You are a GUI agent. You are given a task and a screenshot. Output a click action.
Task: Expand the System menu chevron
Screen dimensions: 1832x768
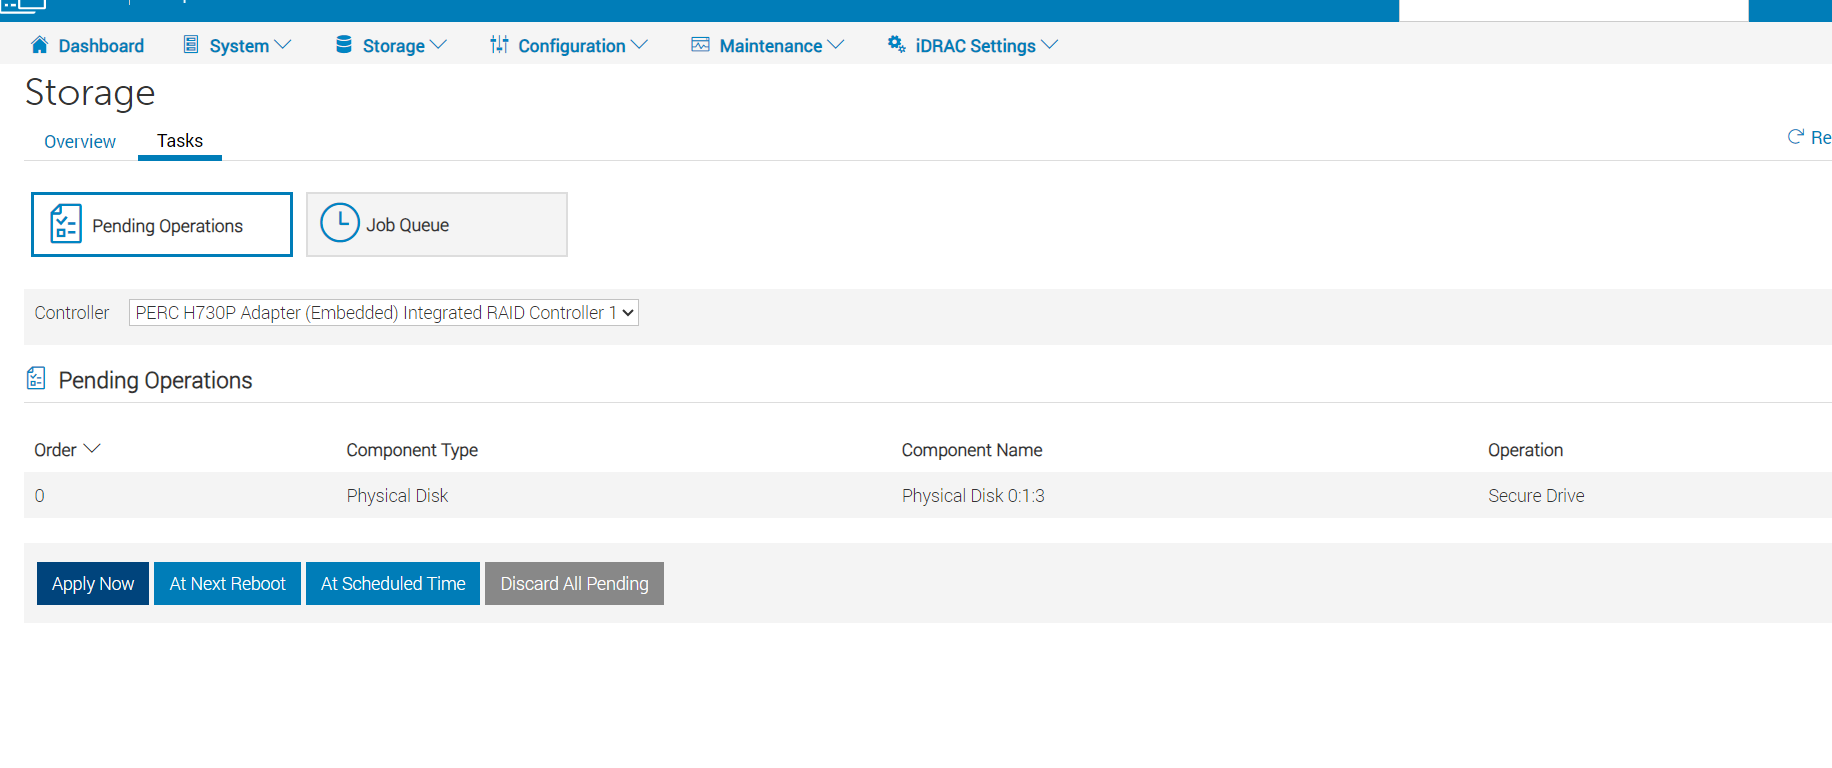tap(283, 45)
